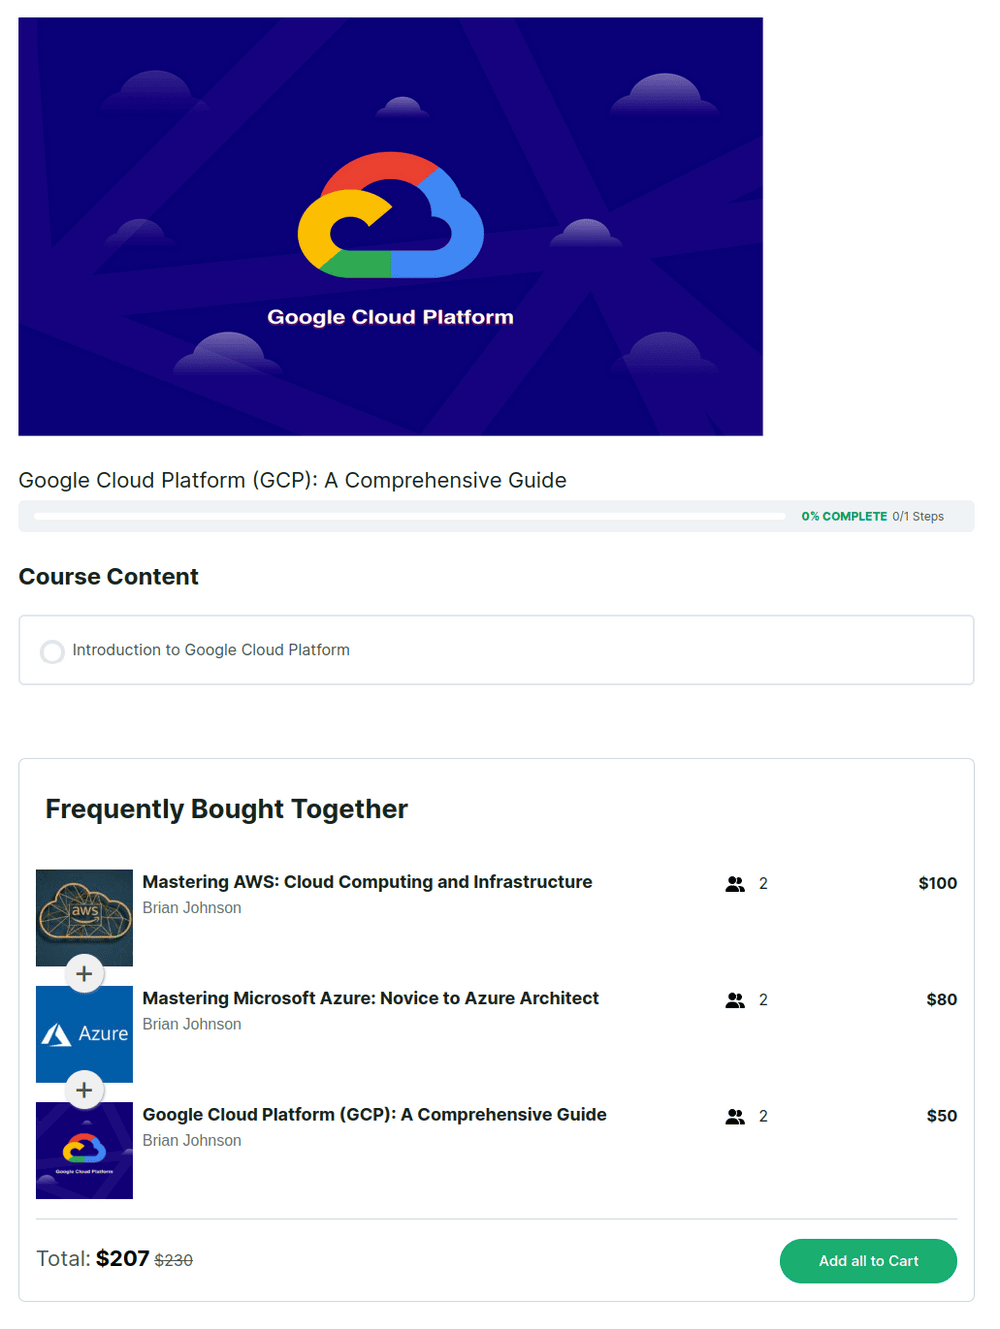Click the course progress bar
Screen dimensions: 1000x1329
pyautogui.click(x=409, y=516)
